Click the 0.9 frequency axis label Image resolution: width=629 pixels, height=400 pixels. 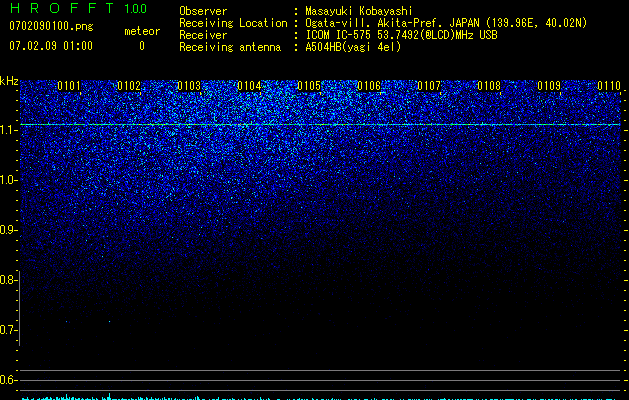(x=9, y=230)
